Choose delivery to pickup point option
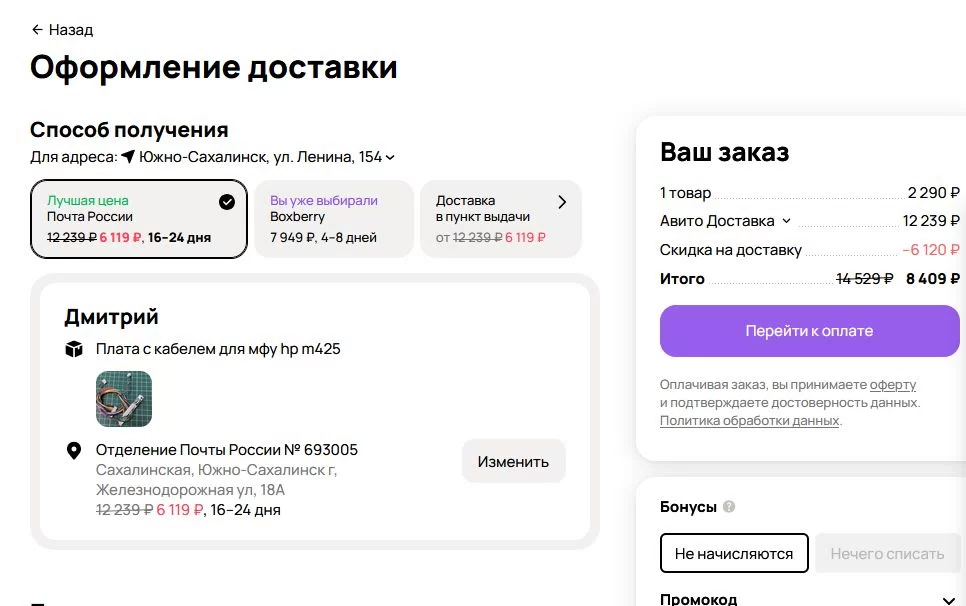The width and height of the screenshot is (966, 606). [492, 219]
